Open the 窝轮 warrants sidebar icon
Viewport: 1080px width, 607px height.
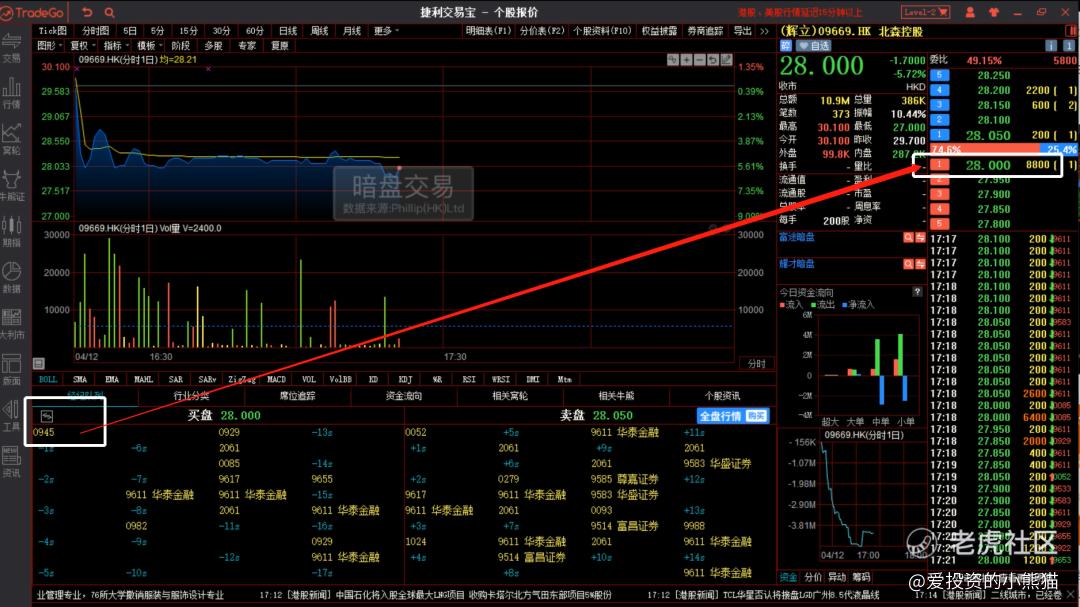(x=12, y=138)
